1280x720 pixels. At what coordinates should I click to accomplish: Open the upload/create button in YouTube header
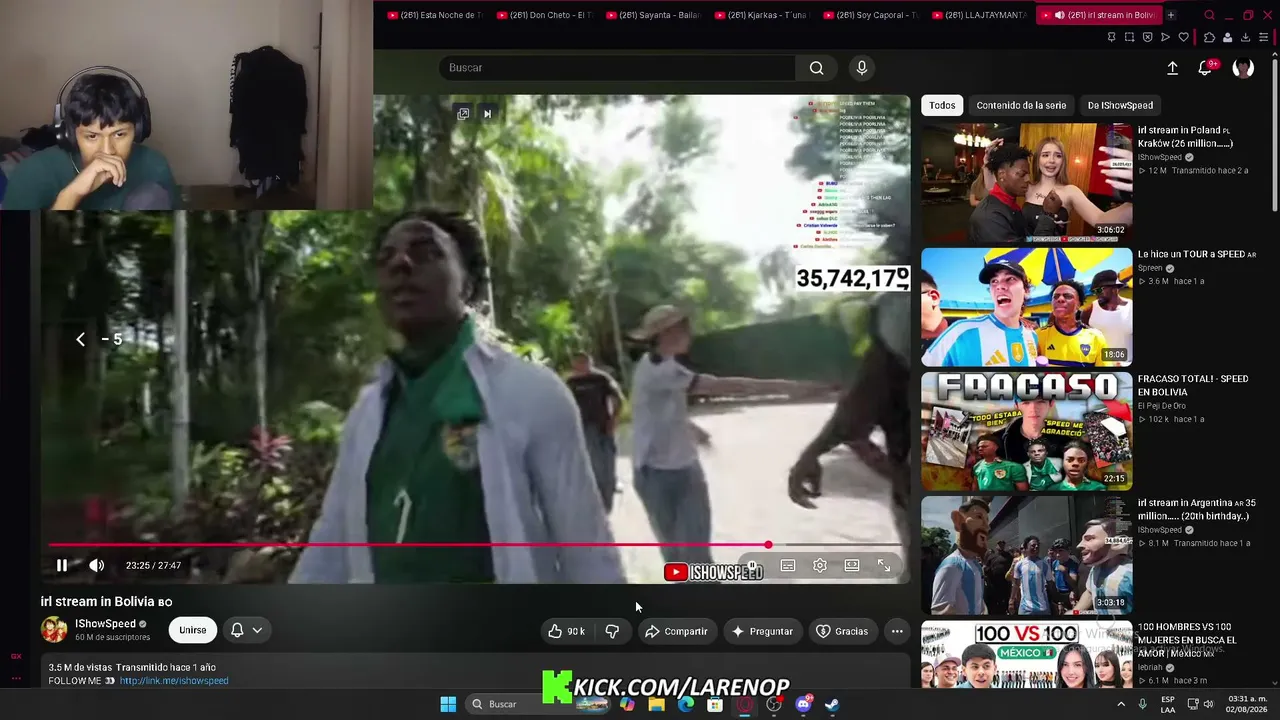[x=1172, y=68]
